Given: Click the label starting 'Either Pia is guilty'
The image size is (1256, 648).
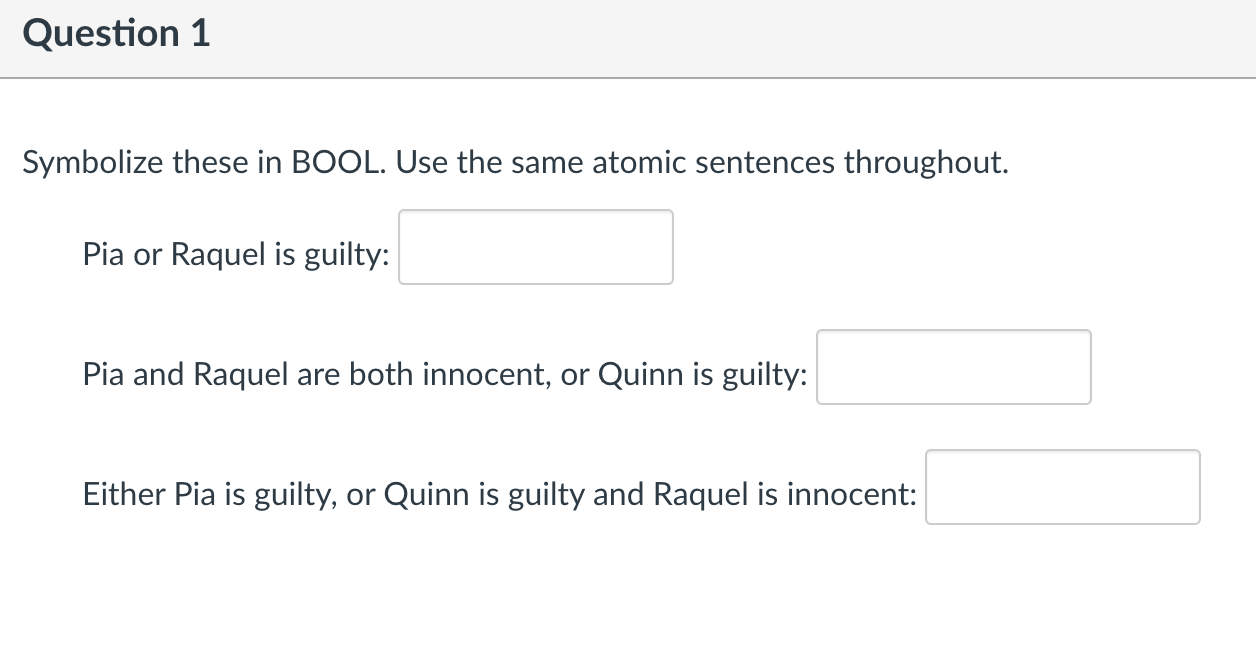Looking at the screenshot, I should (500, 494).
